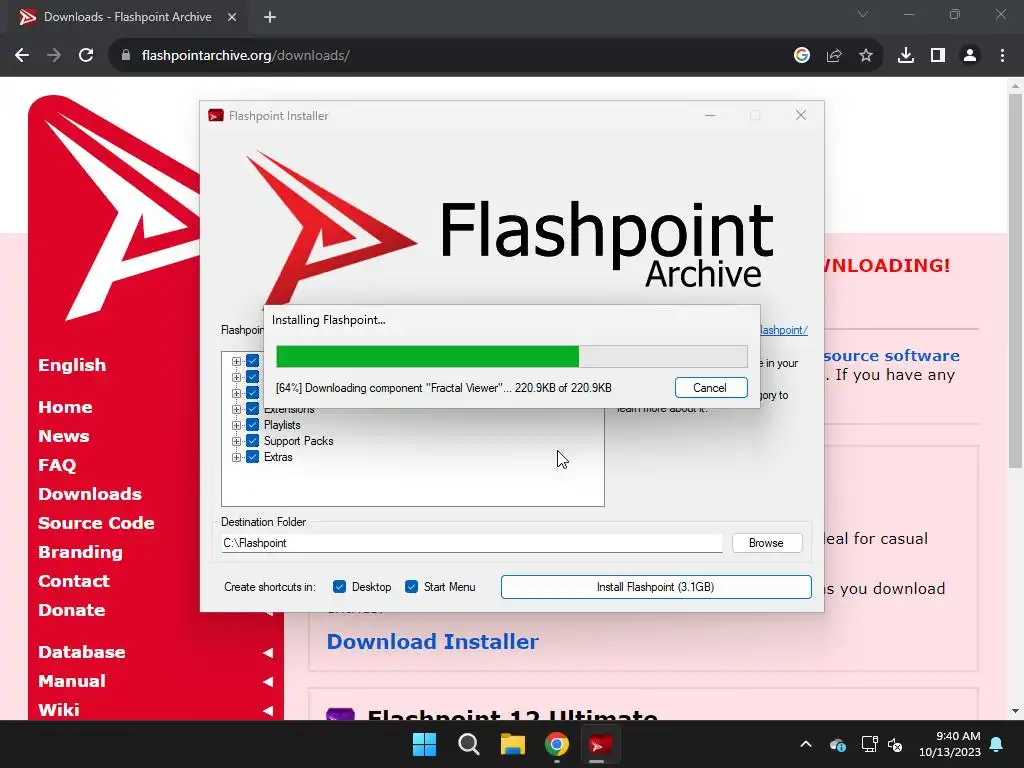Viewport: 1024px width, 768px height.
Task: Open File Explorer from taskbar
Action: pos(513,744)
